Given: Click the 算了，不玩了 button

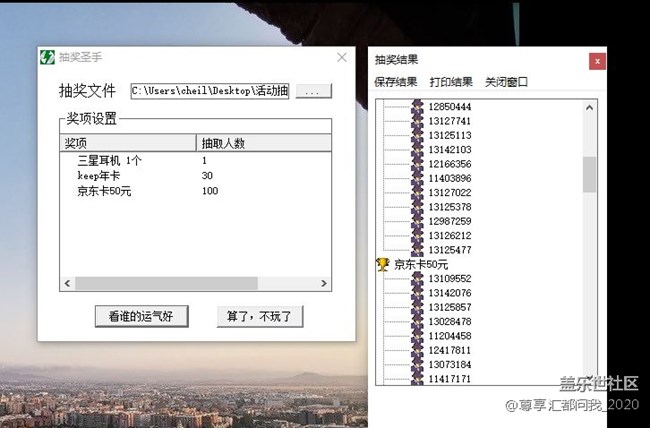Looking at the screenshot, I should (x=260, y=316).
